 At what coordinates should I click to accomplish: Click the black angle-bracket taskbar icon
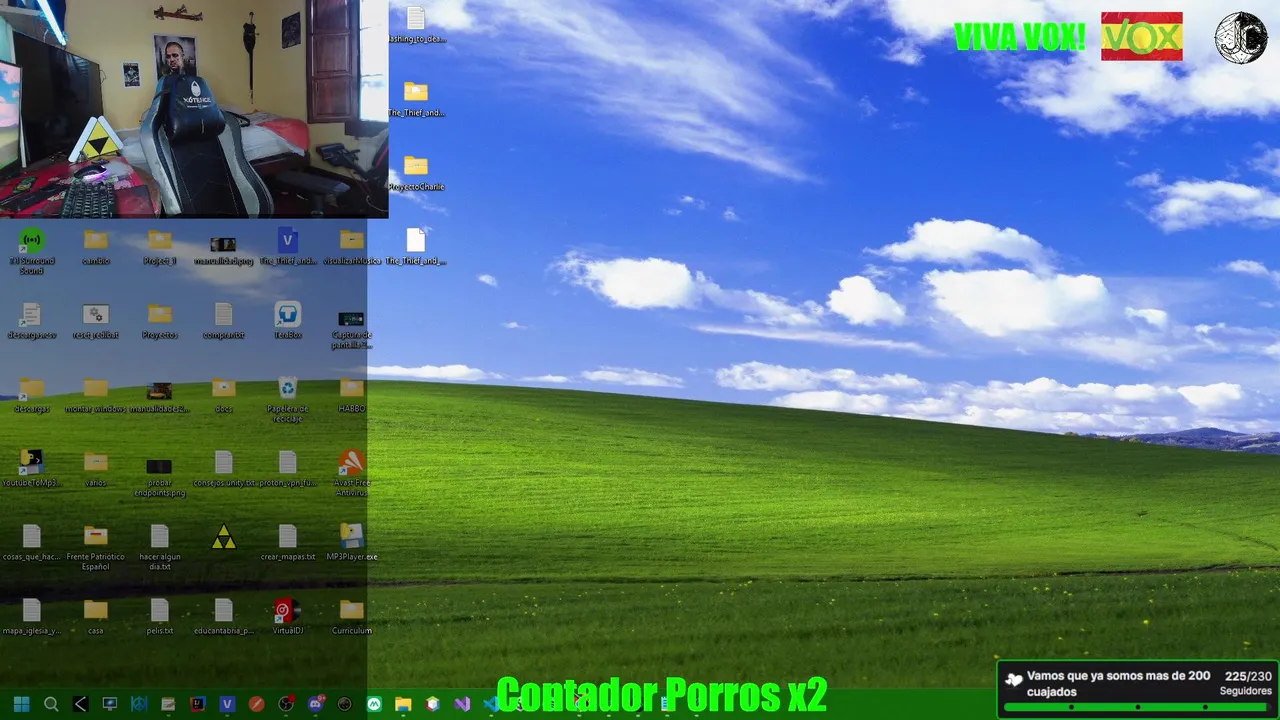point(80,704)
